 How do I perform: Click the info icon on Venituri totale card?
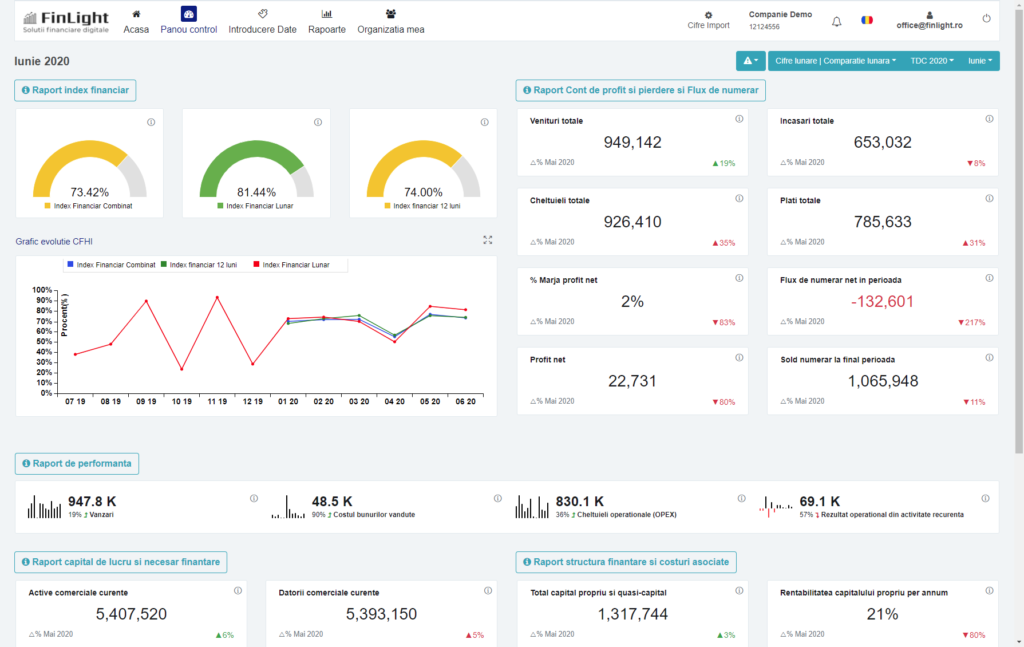coord(738,117)
